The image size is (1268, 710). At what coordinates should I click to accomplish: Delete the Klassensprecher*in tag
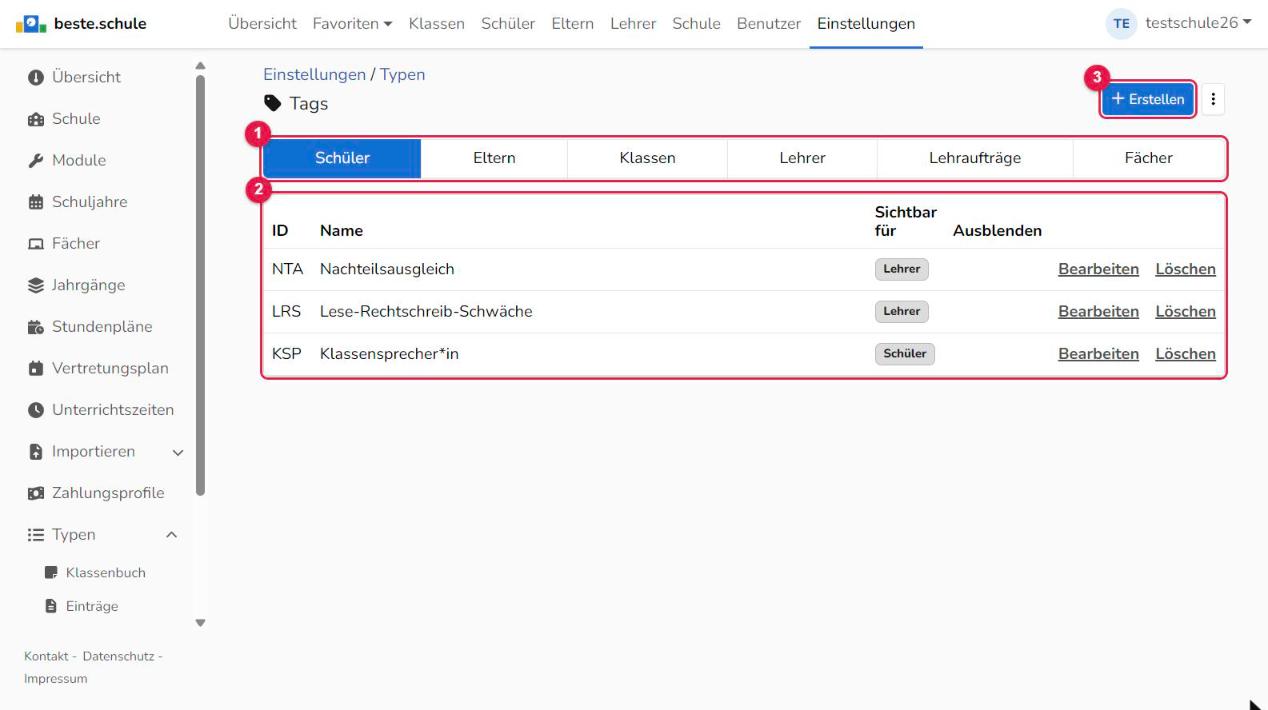pyautogui.click(x=1185, y=354)
